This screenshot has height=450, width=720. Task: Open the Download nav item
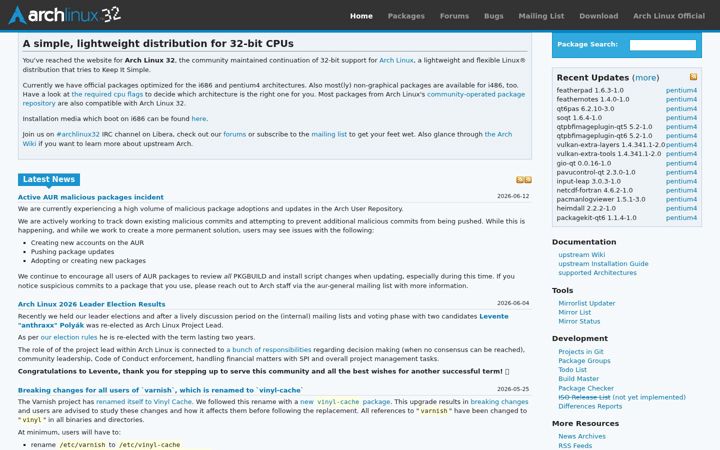pyautogui.click(x=599, y=16)
